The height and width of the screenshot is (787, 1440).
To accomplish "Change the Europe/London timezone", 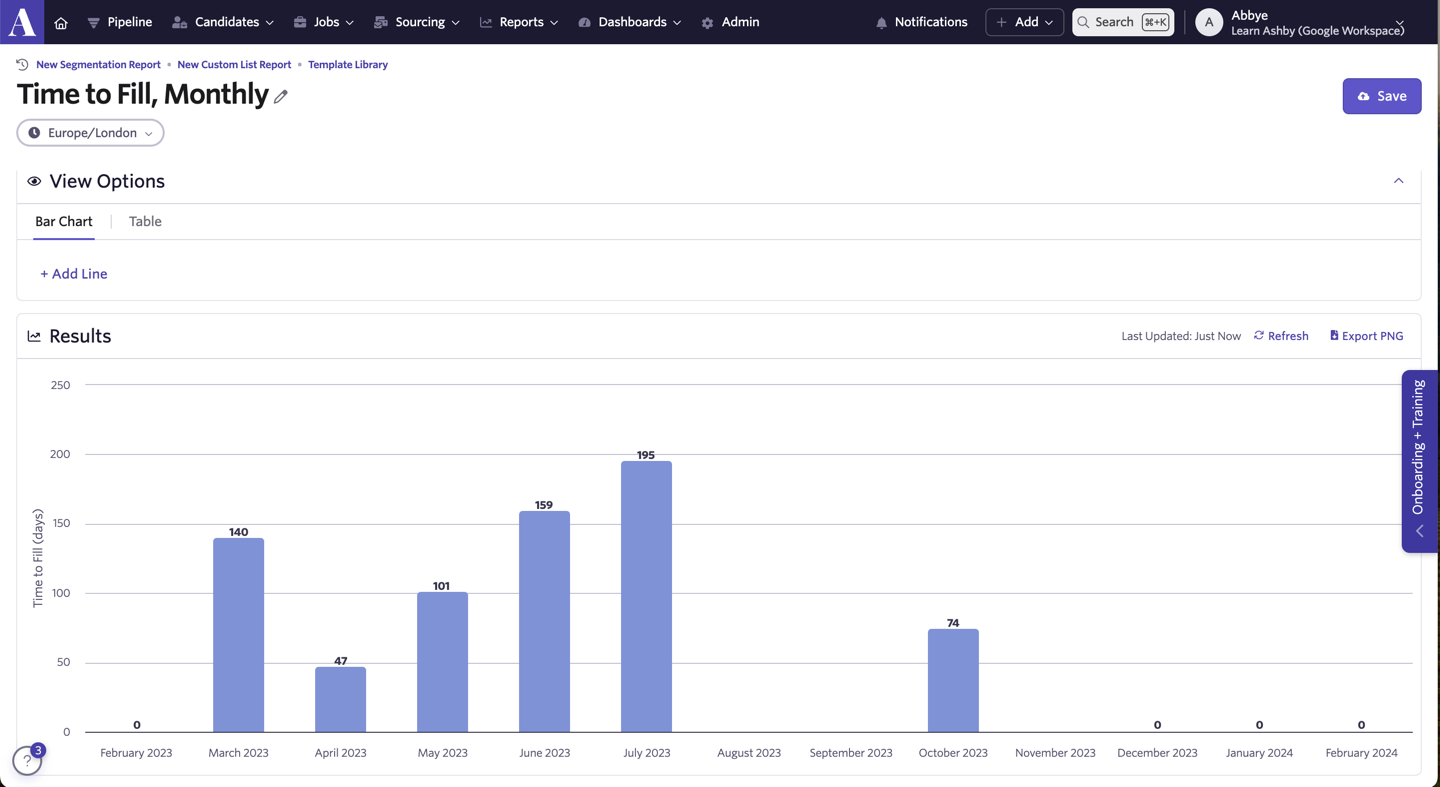I will coord(90,133).
